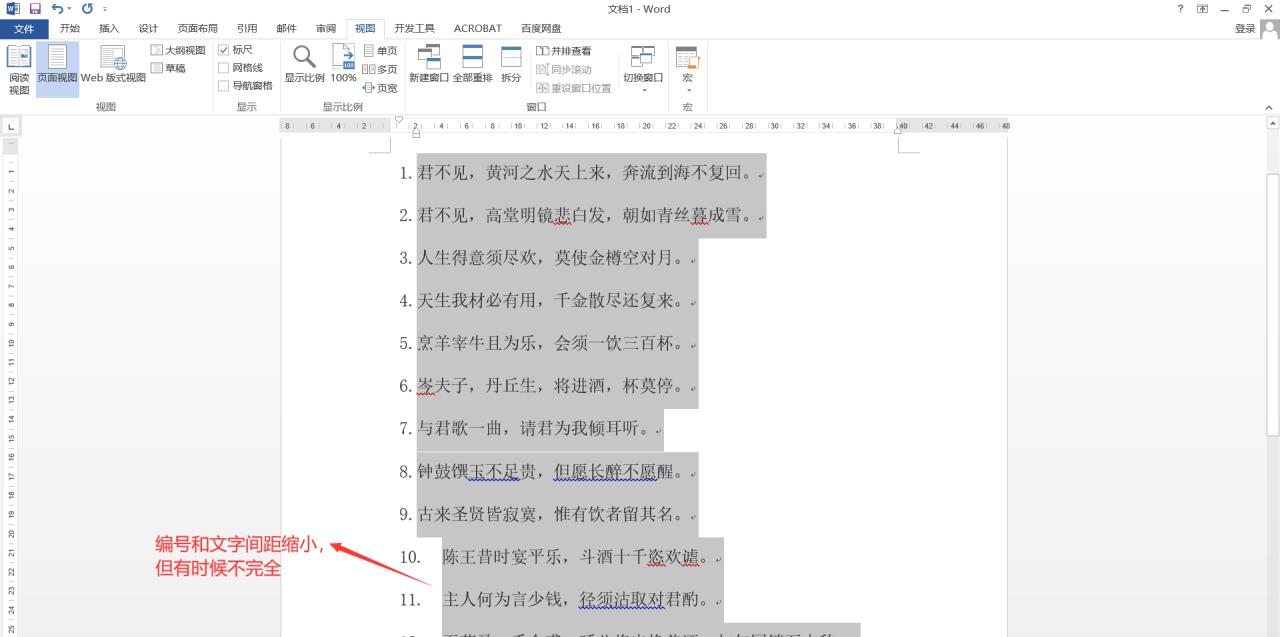This screenshot has height=637, width=1280.
Task: Click 登录 sign in link
Action: point(1244,28)
